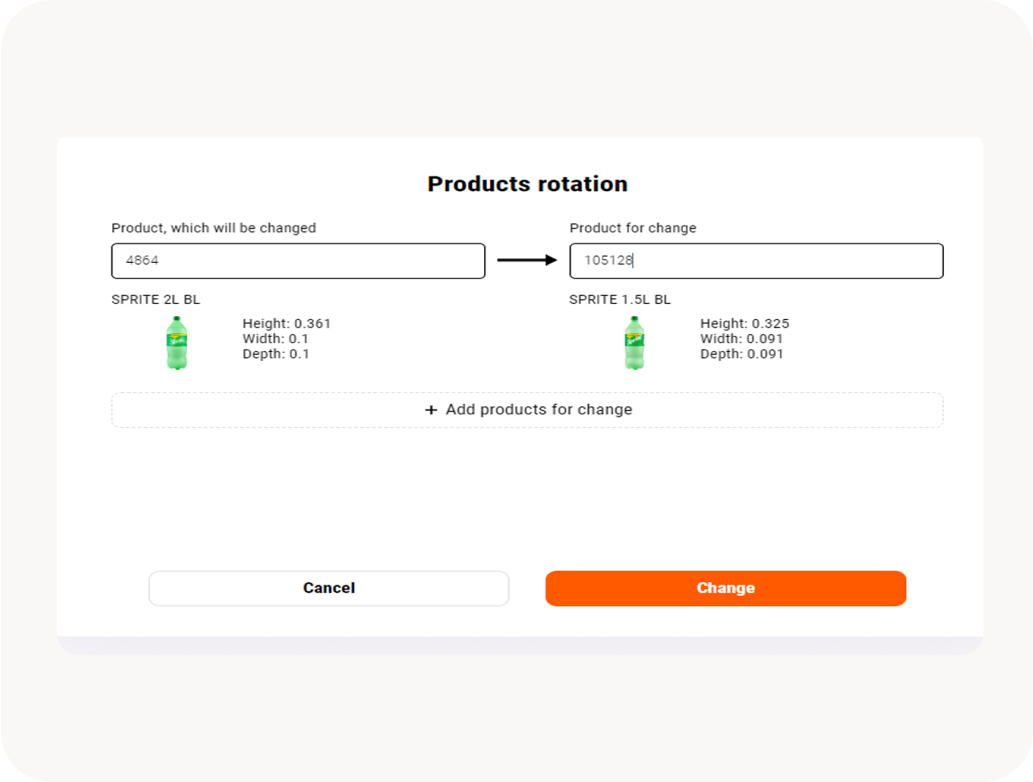This screenshot has height=782, width=1033.
Task: Select the SPRITE 2L BL product name
Action: tap(156, 300)
